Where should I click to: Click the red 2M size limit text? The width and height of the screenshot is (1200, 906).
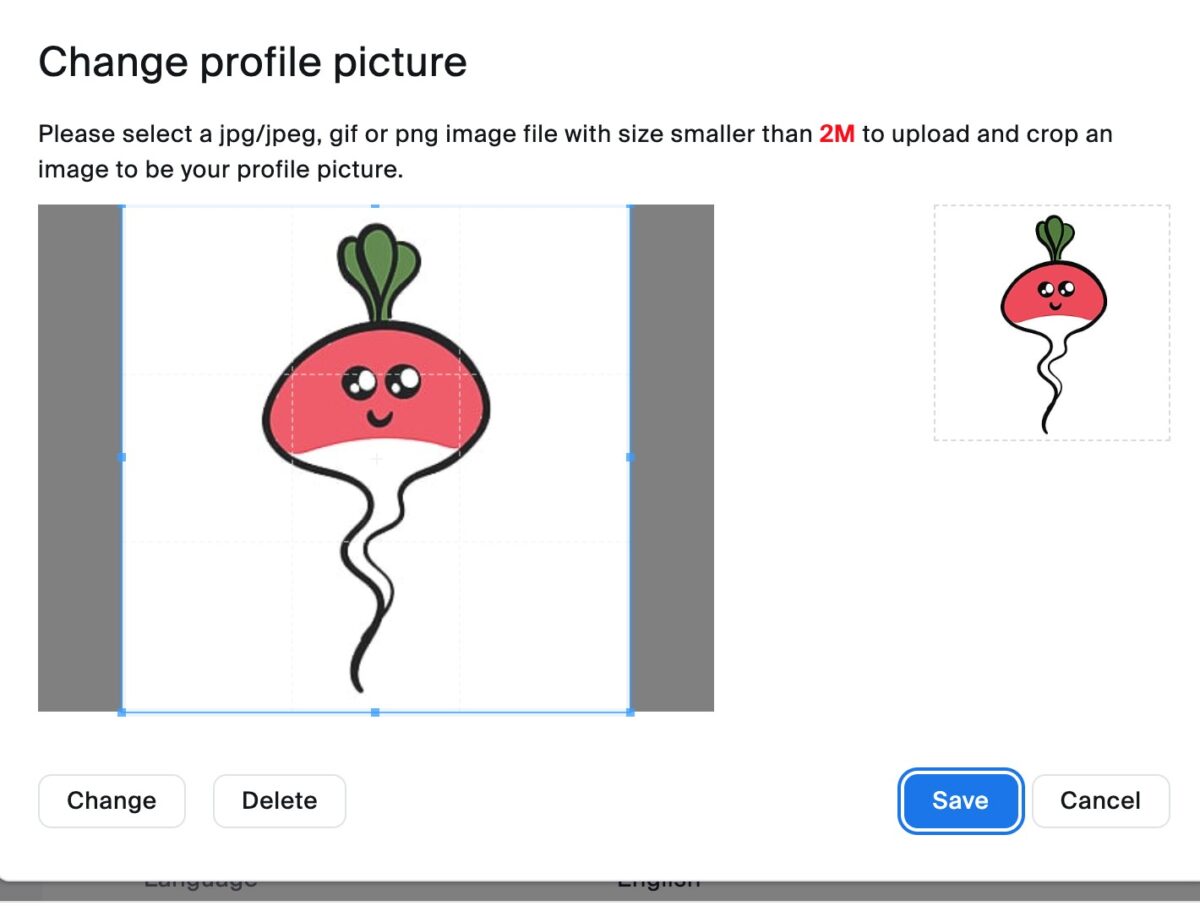837,134
